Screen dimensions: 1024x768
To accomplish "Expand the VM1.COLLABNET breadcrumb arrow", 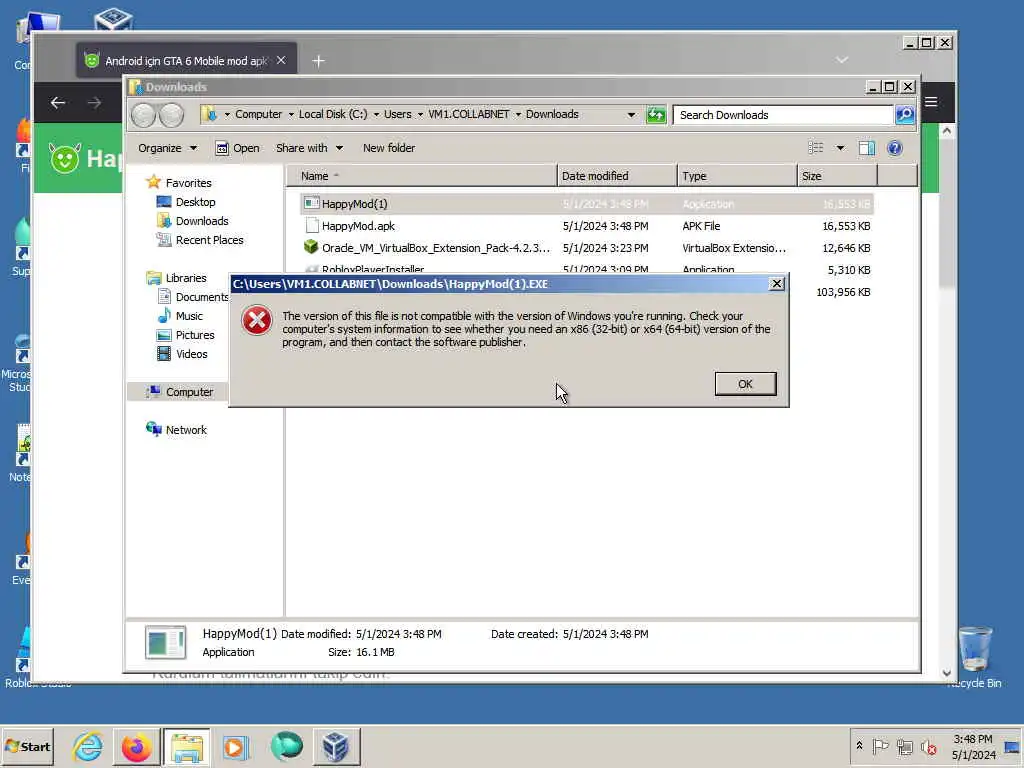I will coord(518,115).
